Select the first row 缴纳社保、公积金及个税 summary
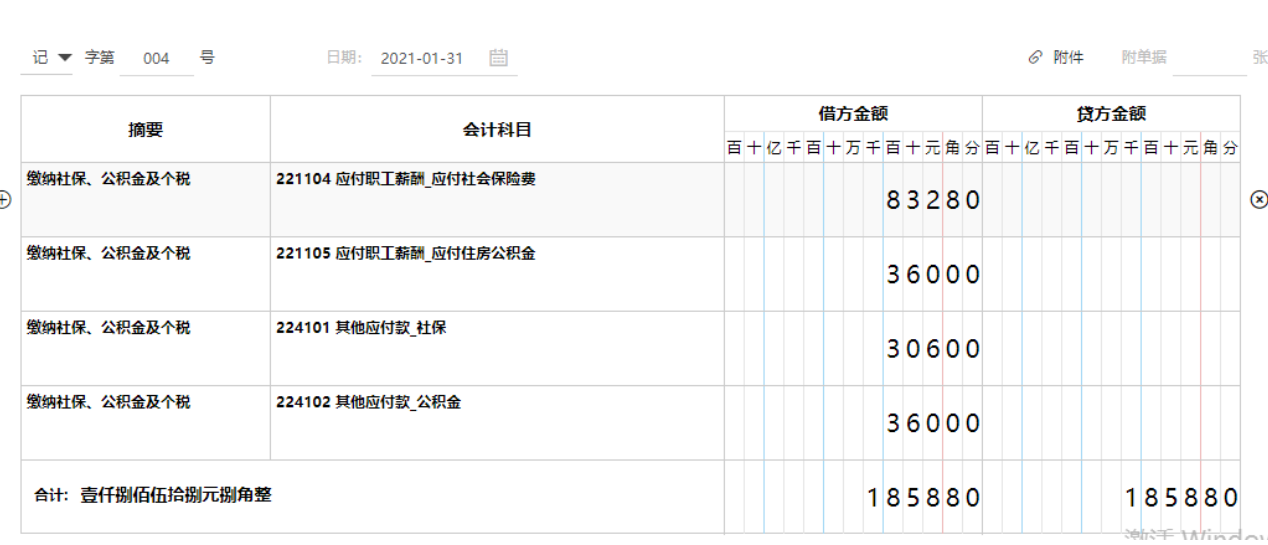The image size is (1268, 545). click(146, 200)
